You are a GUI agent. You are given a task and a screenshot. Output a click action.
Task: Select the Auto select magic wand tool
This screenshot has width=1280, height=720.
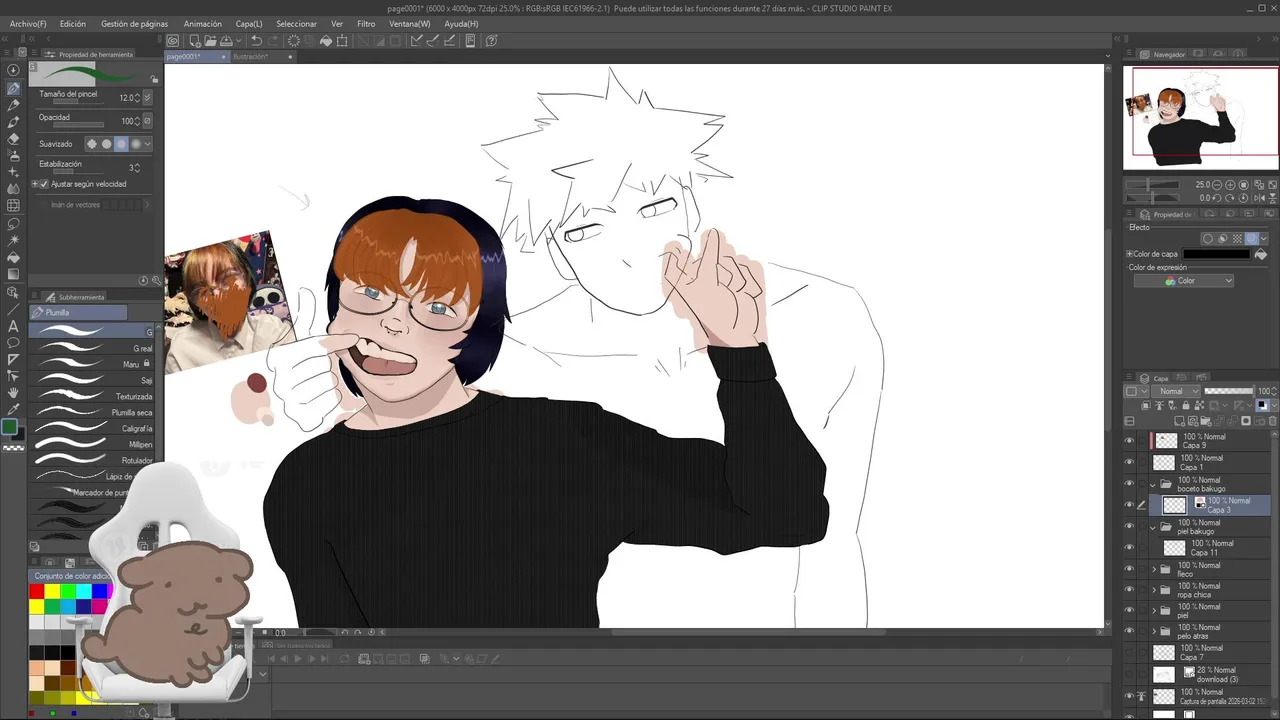click(x=13, y=240)
